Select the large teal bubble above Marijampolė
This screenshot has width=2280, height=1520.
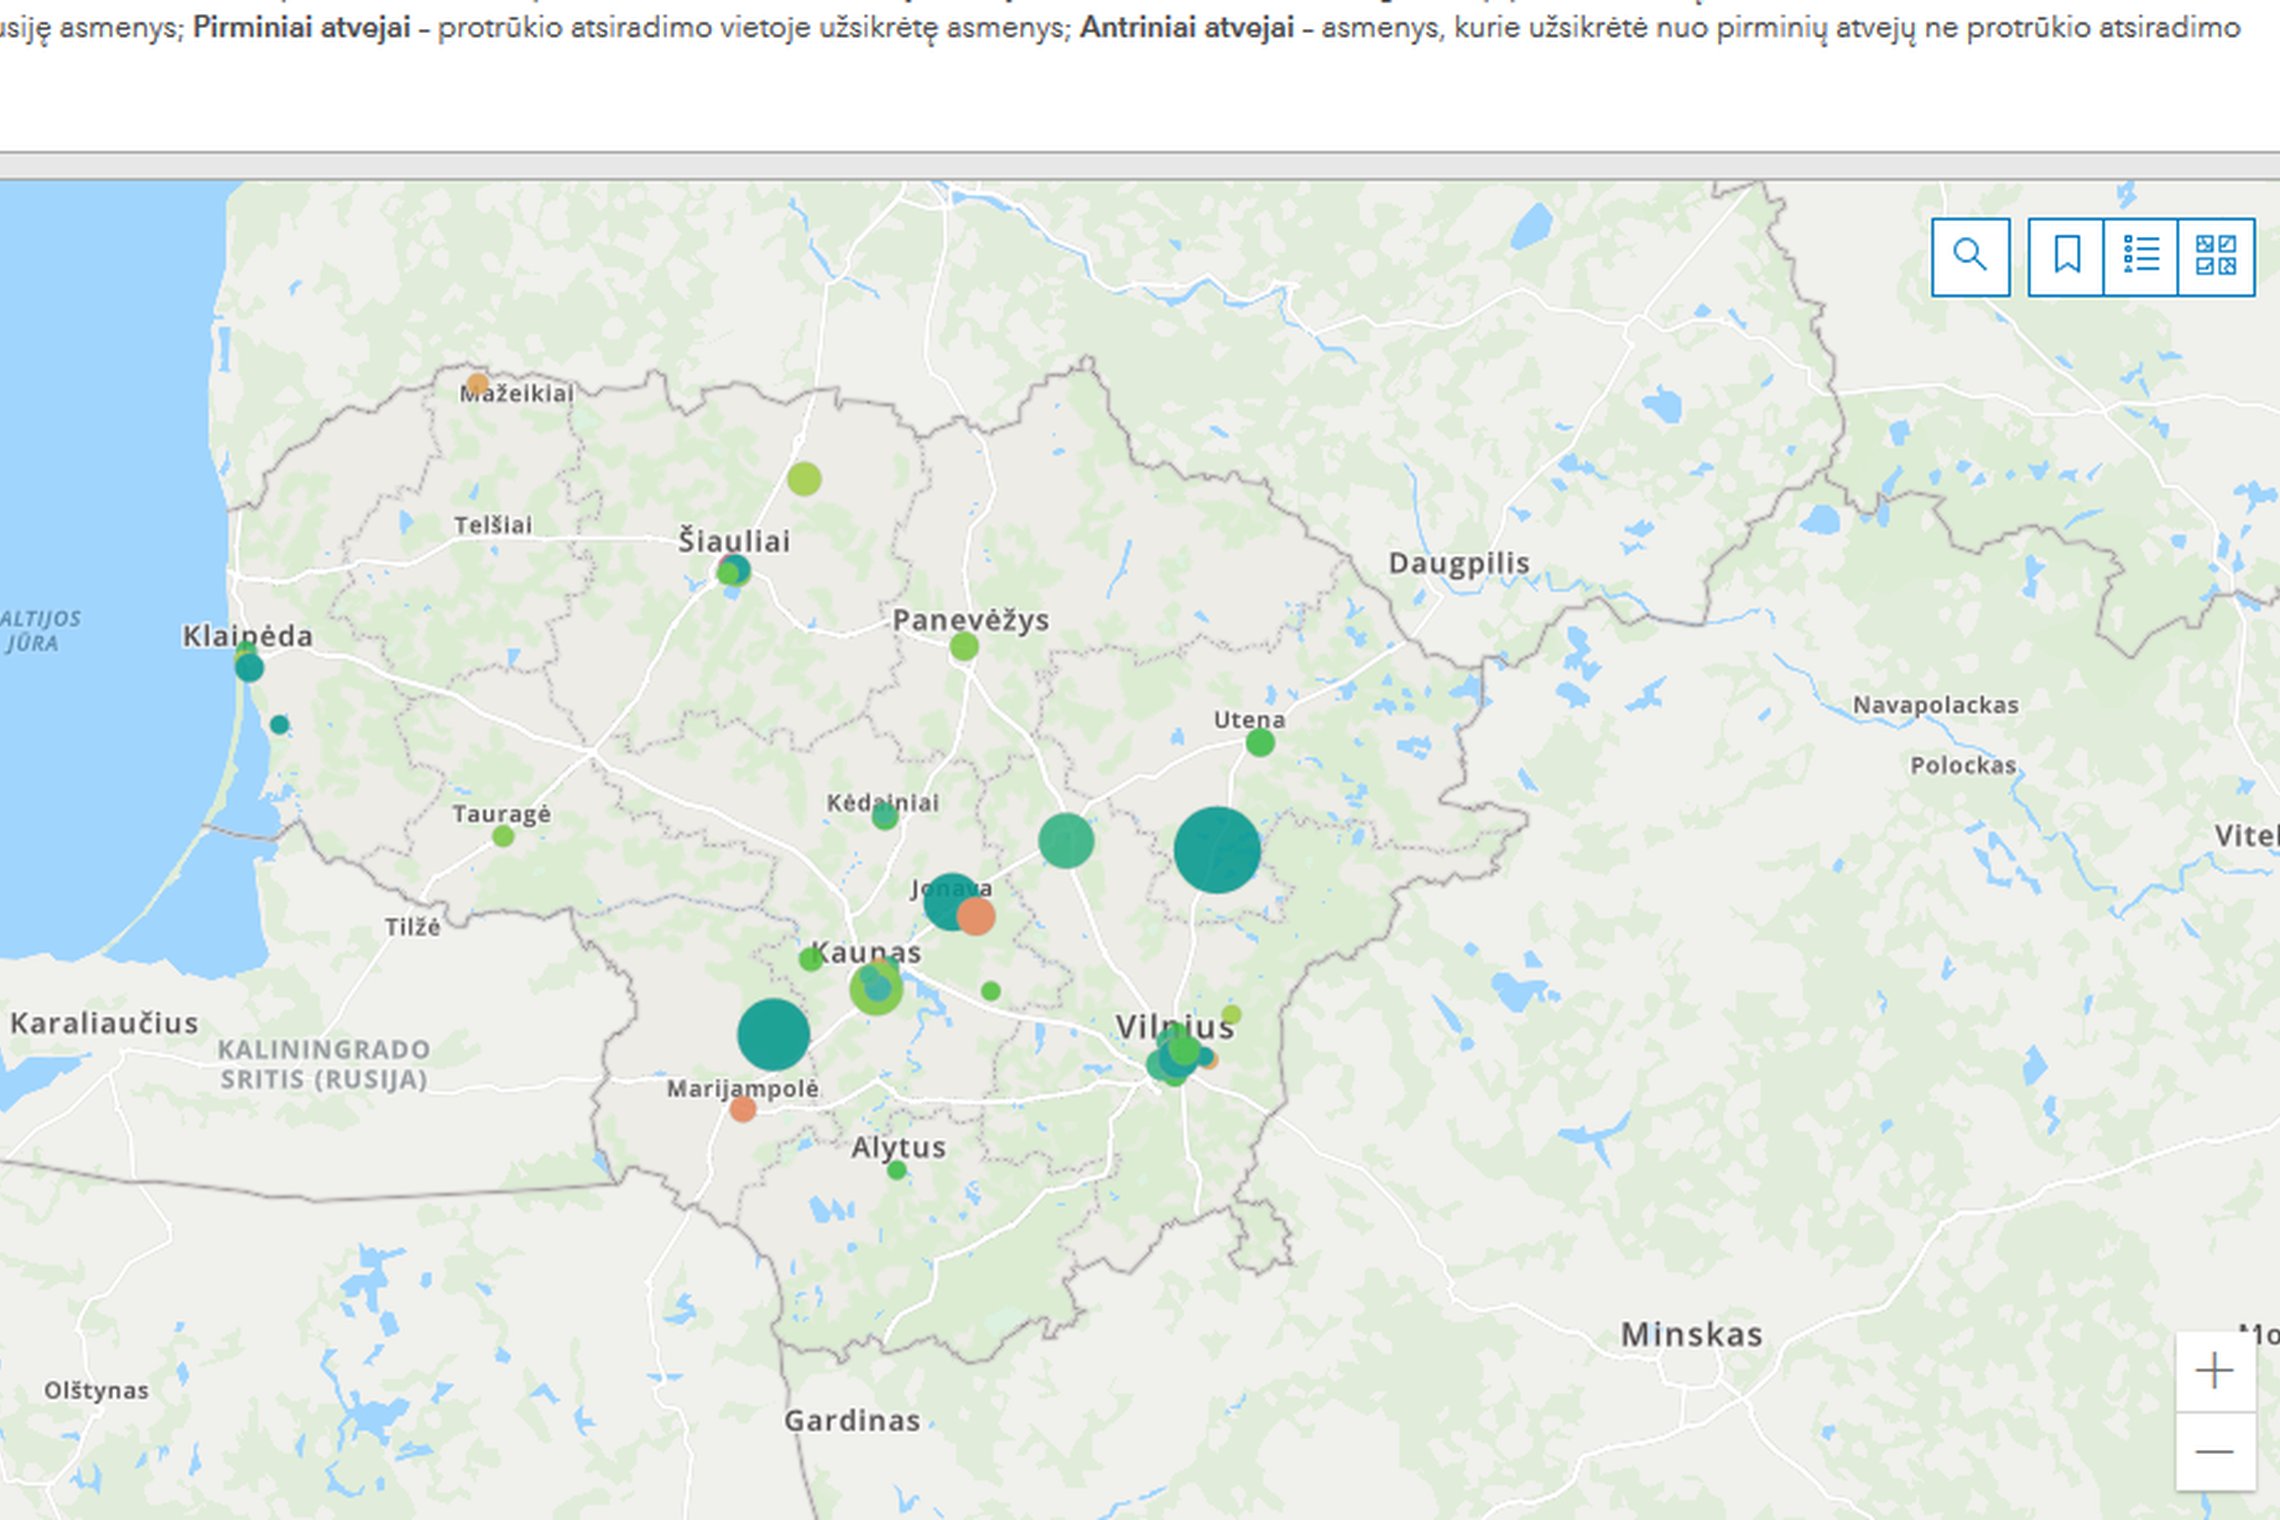[773, 1034]
